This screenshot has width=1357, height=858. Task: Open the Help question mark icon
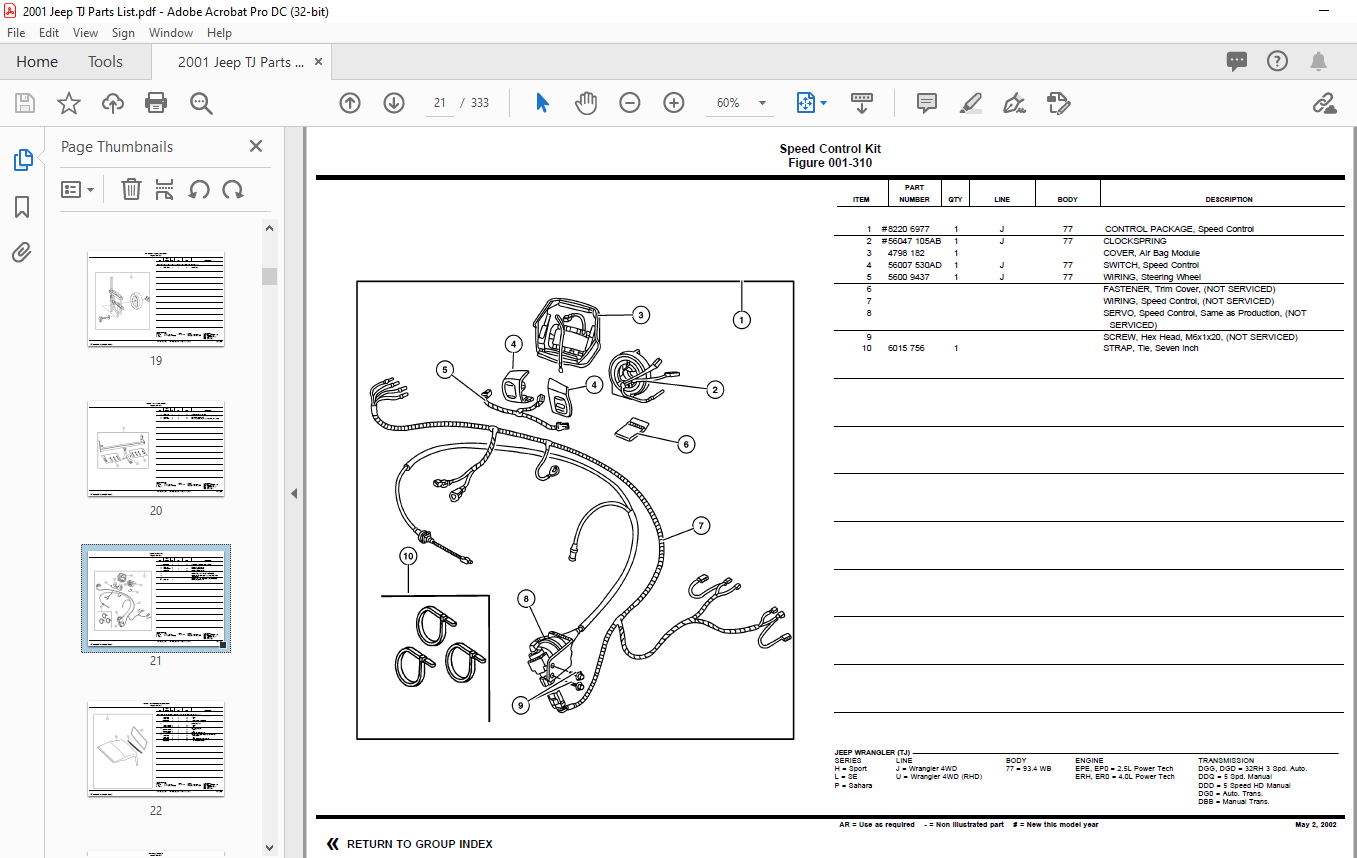pos(1277,62)
